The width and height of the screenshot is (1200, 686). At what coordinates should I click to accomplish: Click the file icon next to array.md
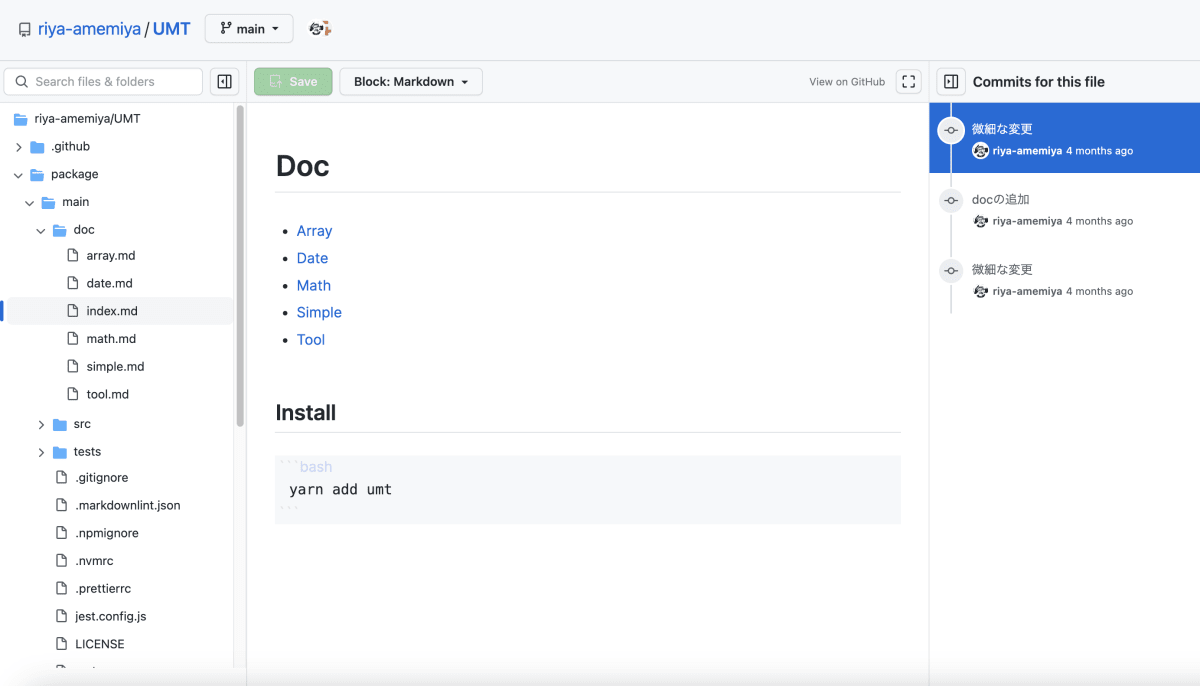click(x=72, y=256)
